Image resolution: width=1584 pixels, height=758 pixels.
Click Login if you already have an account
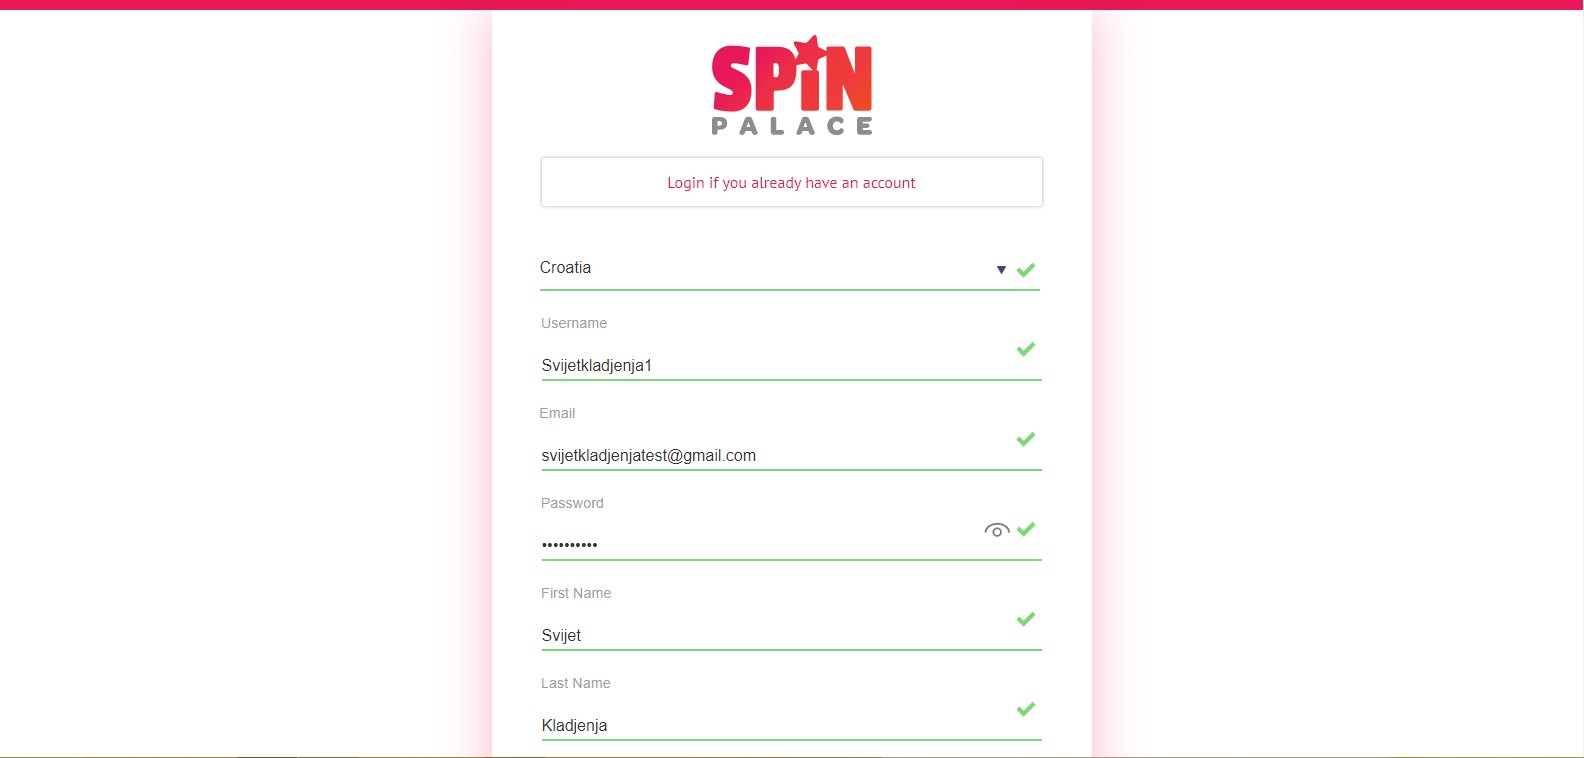tap(791, 183)
